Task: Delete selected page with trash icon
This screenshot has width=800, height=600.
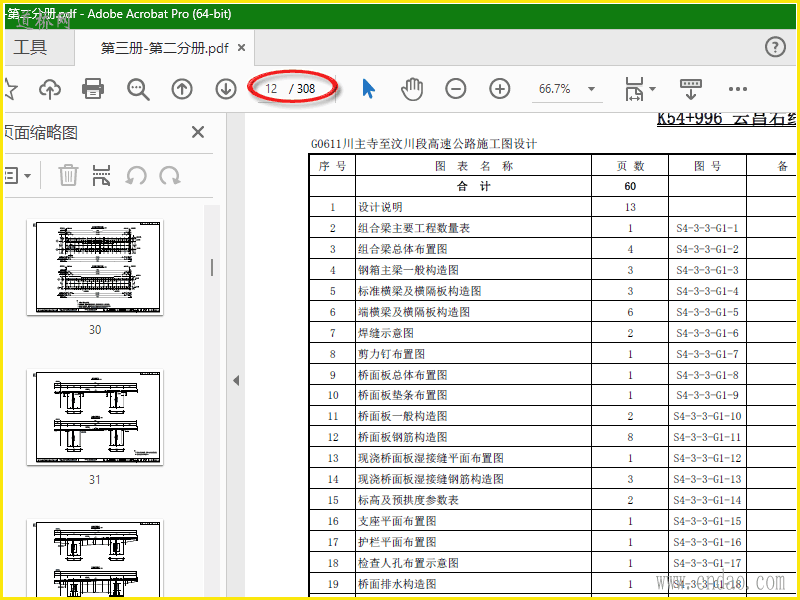Action: point(68,176)
